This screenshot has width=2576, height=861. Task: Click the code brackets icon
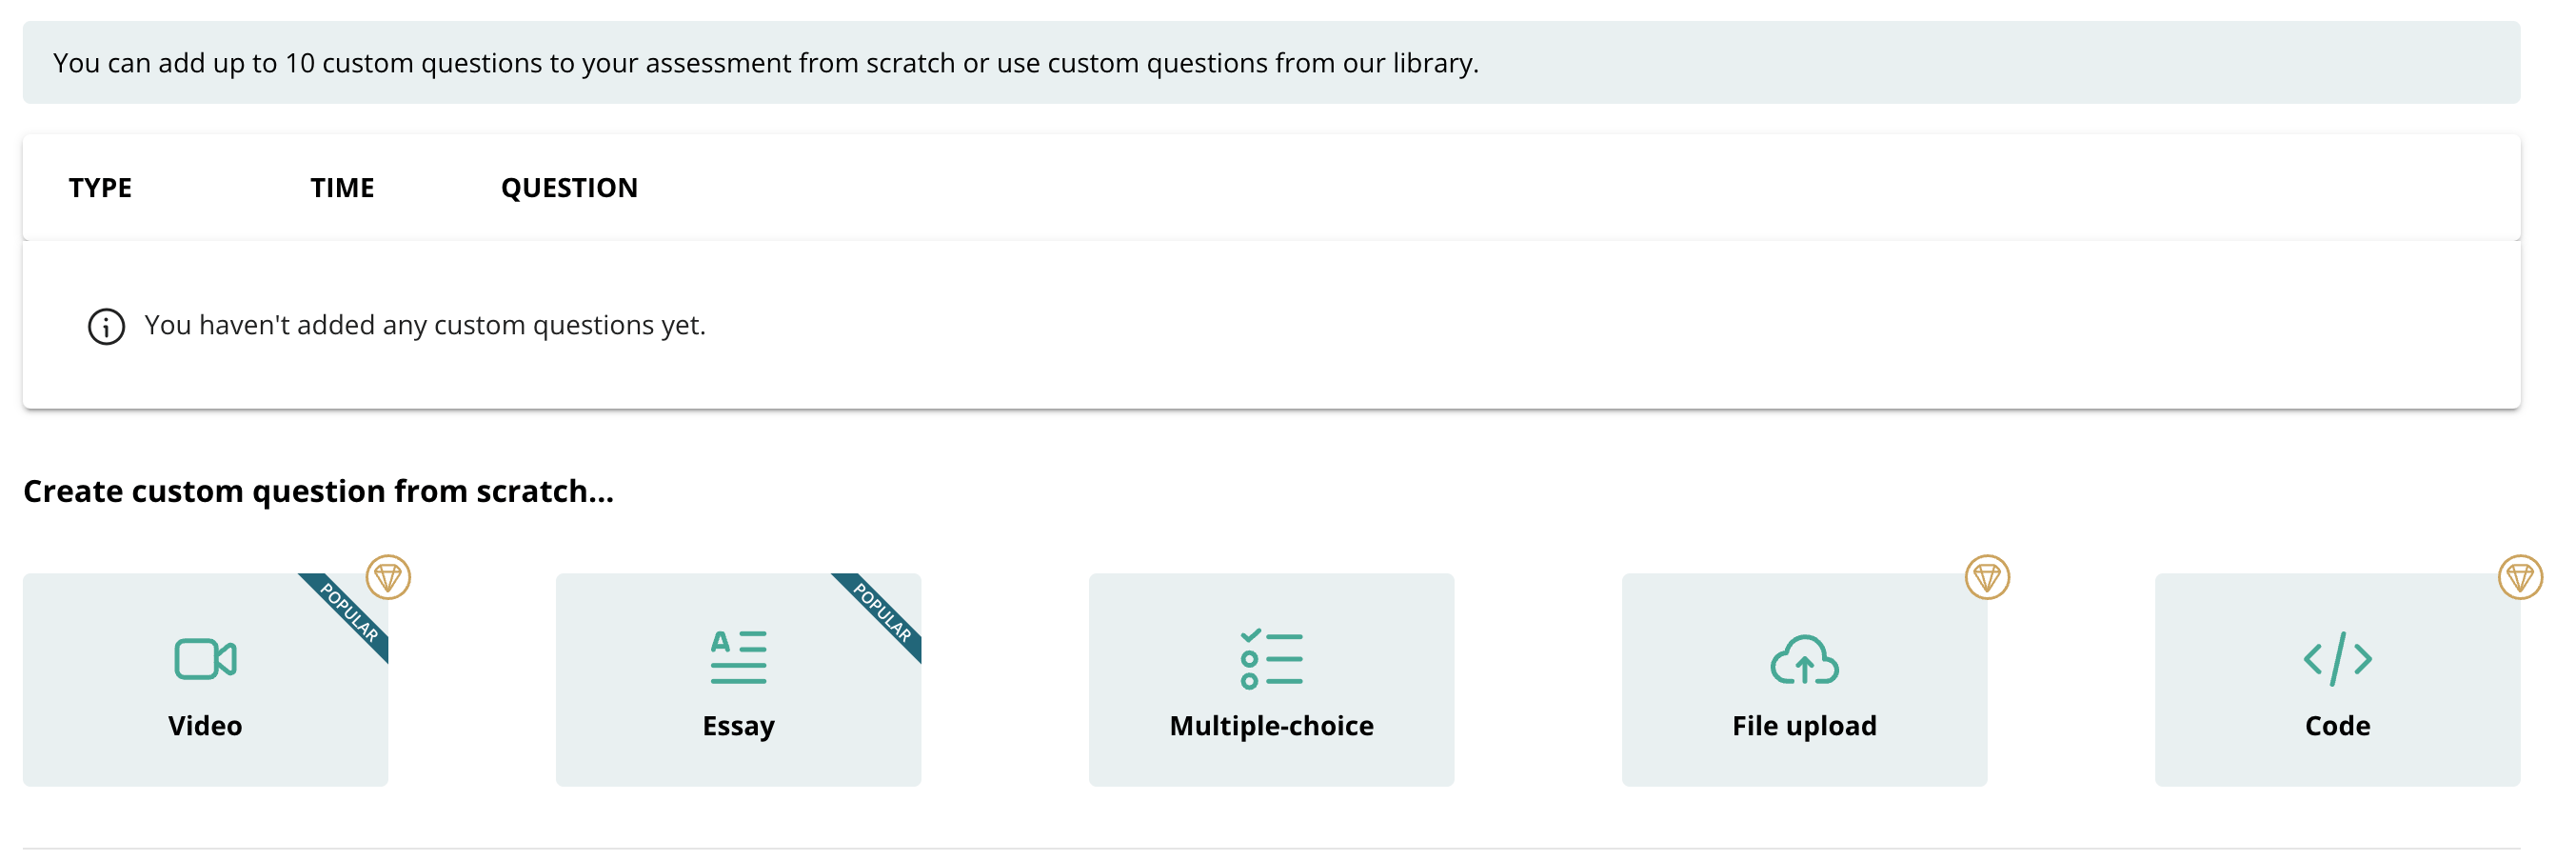[2337, 659]
